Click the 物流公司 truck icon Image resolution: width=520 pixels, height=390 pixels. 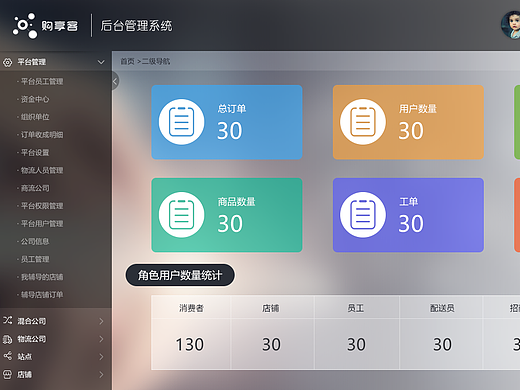(x=7, y=339)
